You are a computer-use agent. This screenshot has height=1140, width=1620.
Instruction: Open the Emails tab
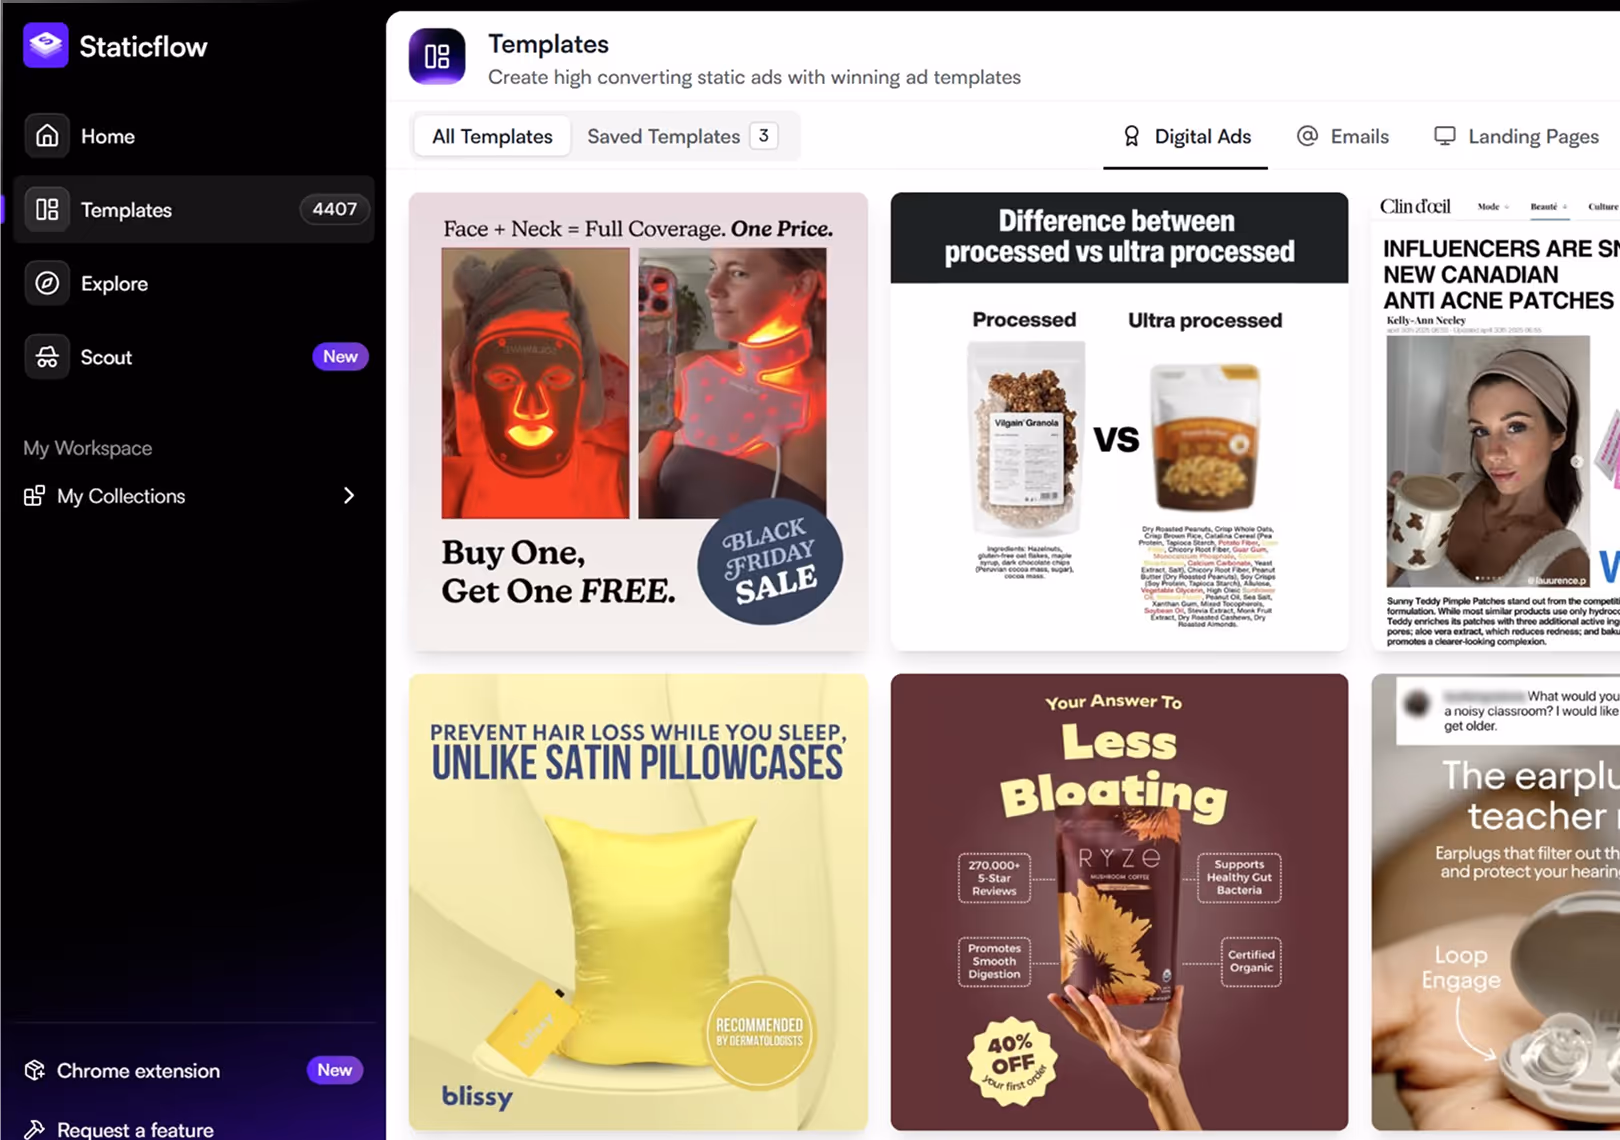(1343, 137)
